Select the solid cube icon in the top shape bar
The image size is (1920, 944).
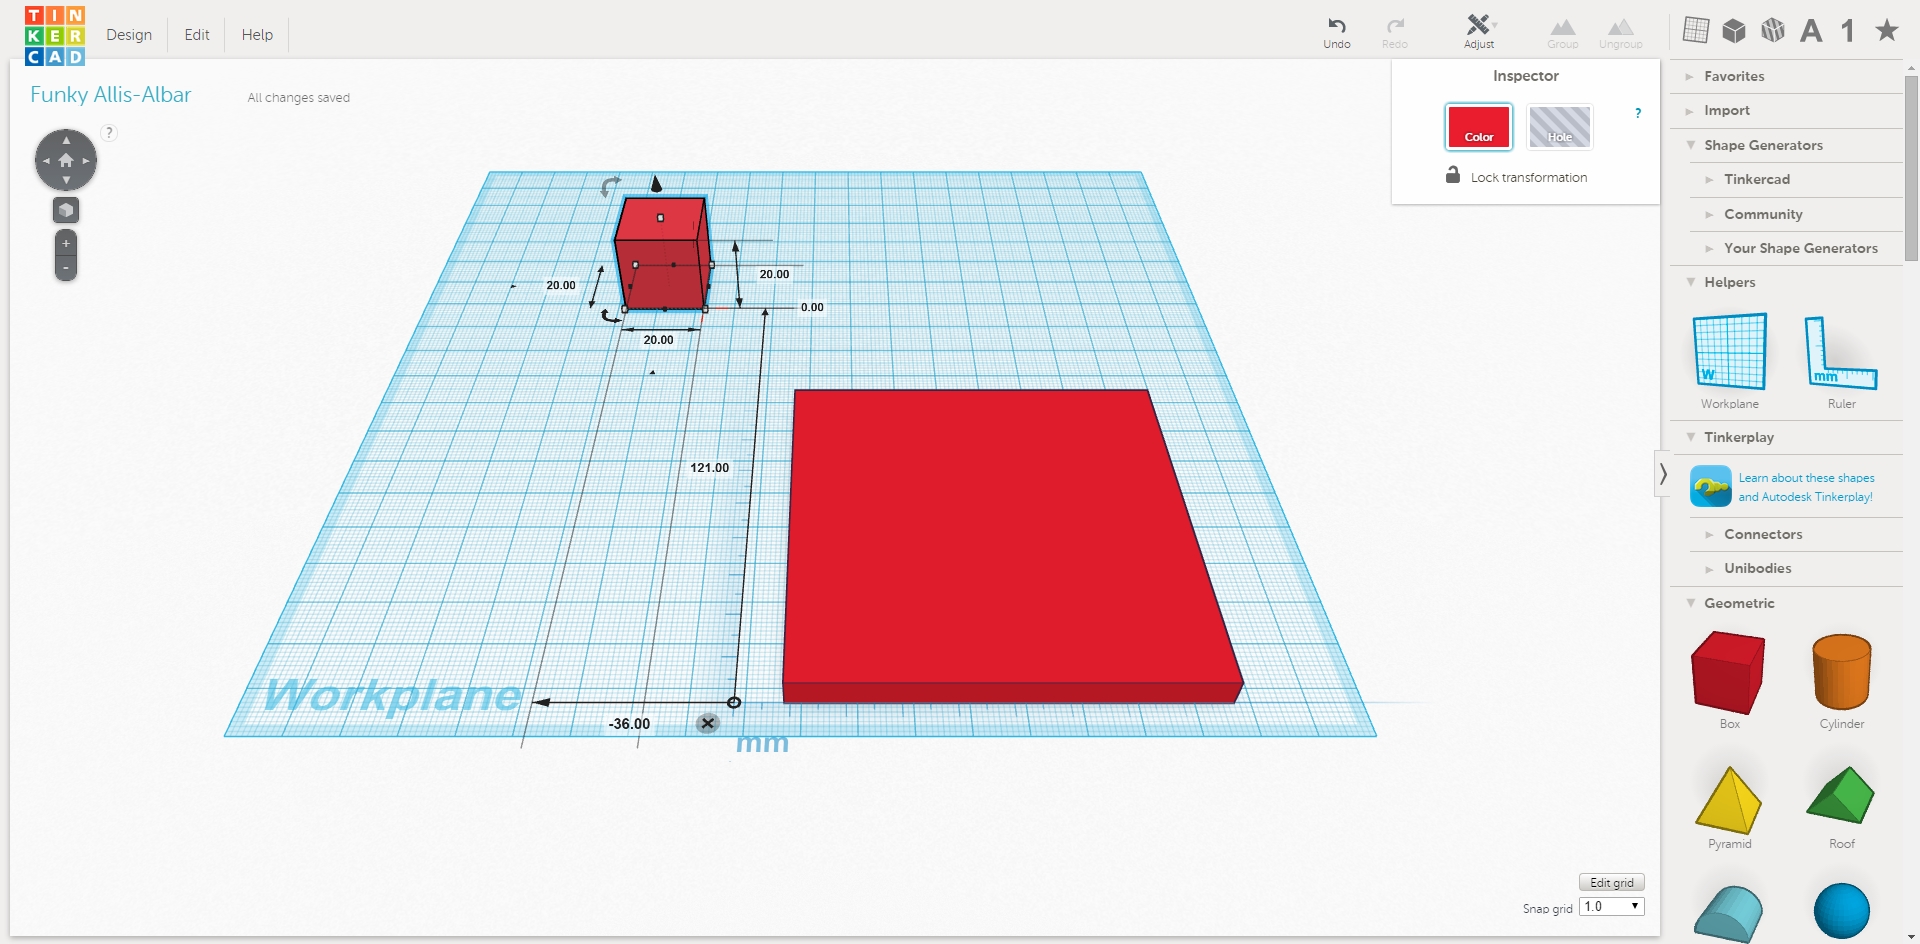pos(1734,31)
